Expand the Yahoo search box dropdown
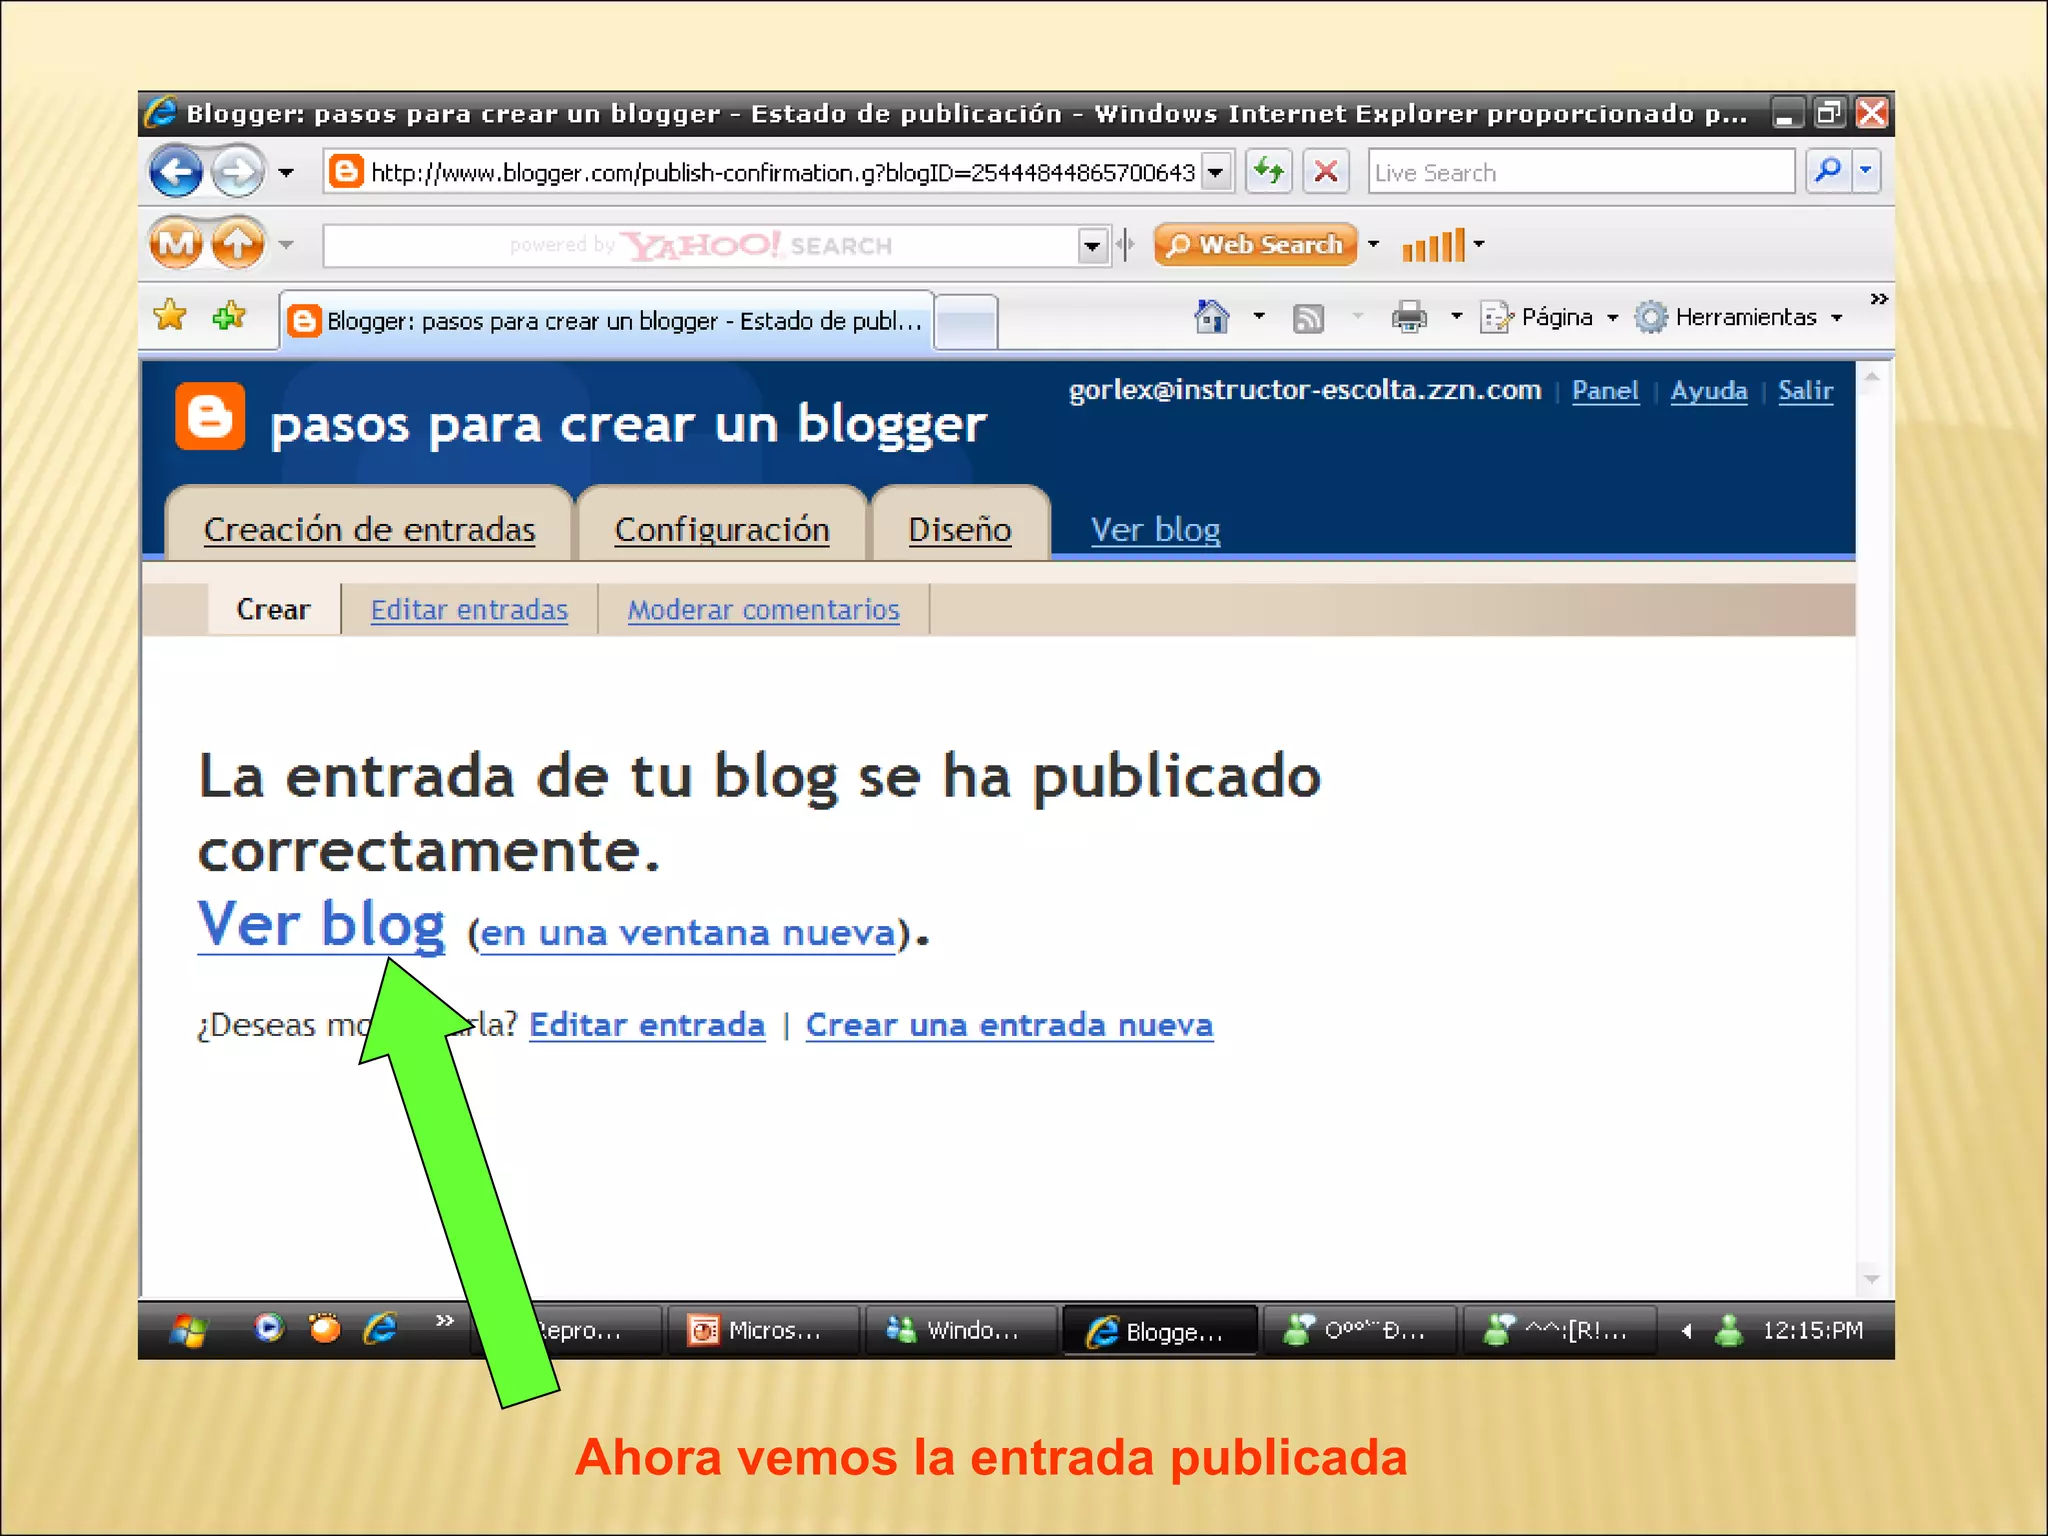The height and width of the screenshot is (1536, 2048). pos(1092,245)
